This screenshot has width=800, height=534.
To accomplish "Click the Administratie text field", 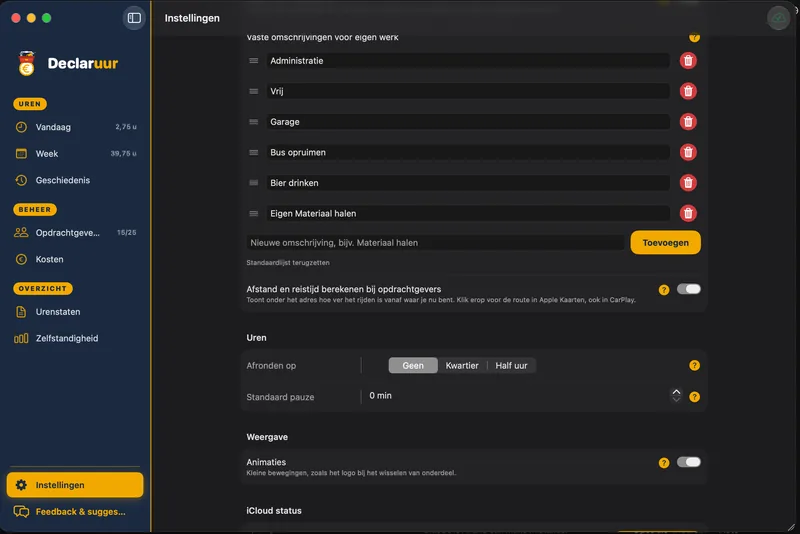I will (x=468, y=61).
